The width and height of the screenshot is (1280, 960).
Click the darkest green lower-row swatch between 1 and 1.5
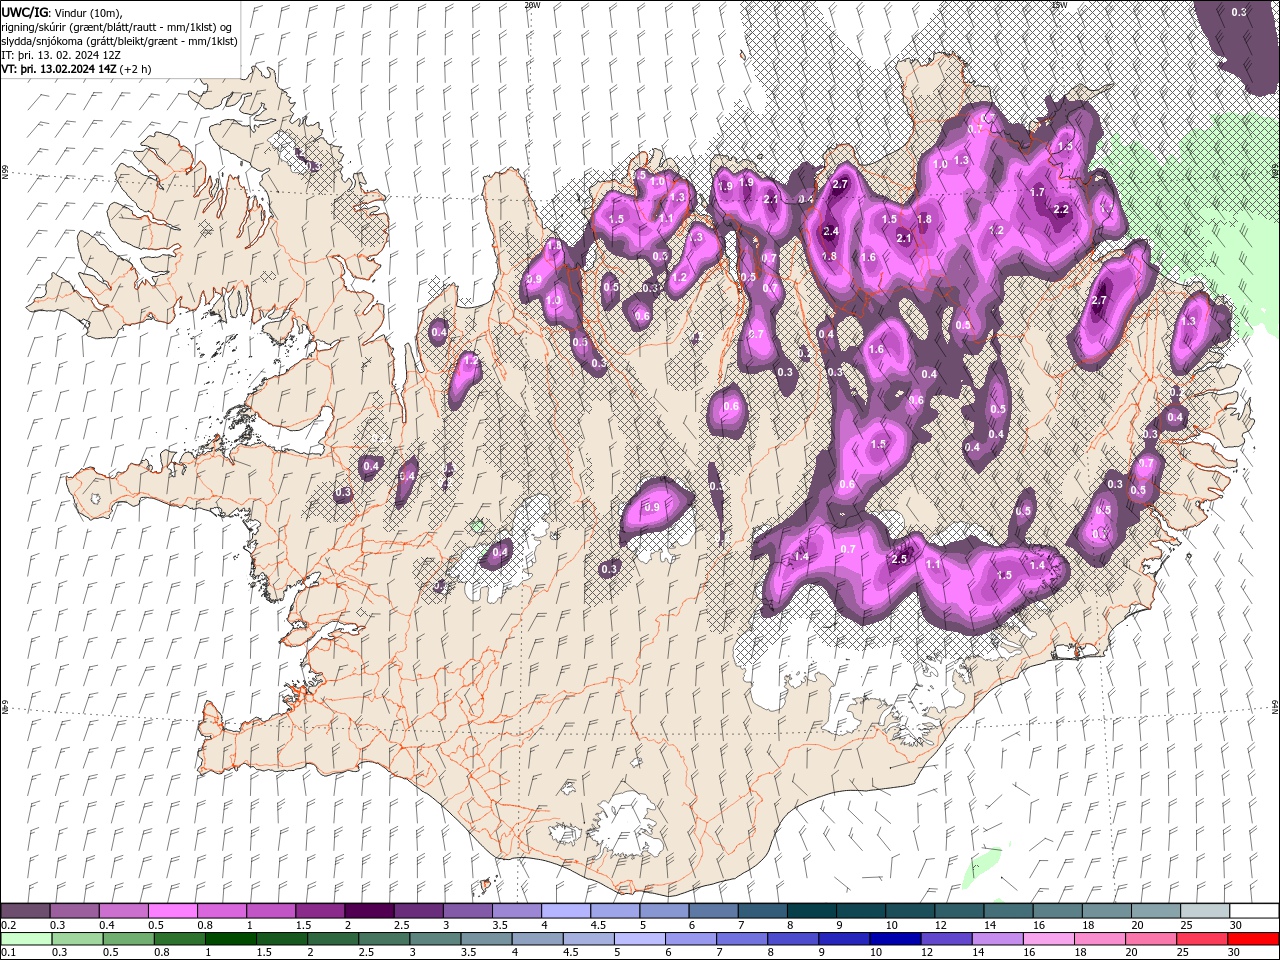click(x=230, y=939)
